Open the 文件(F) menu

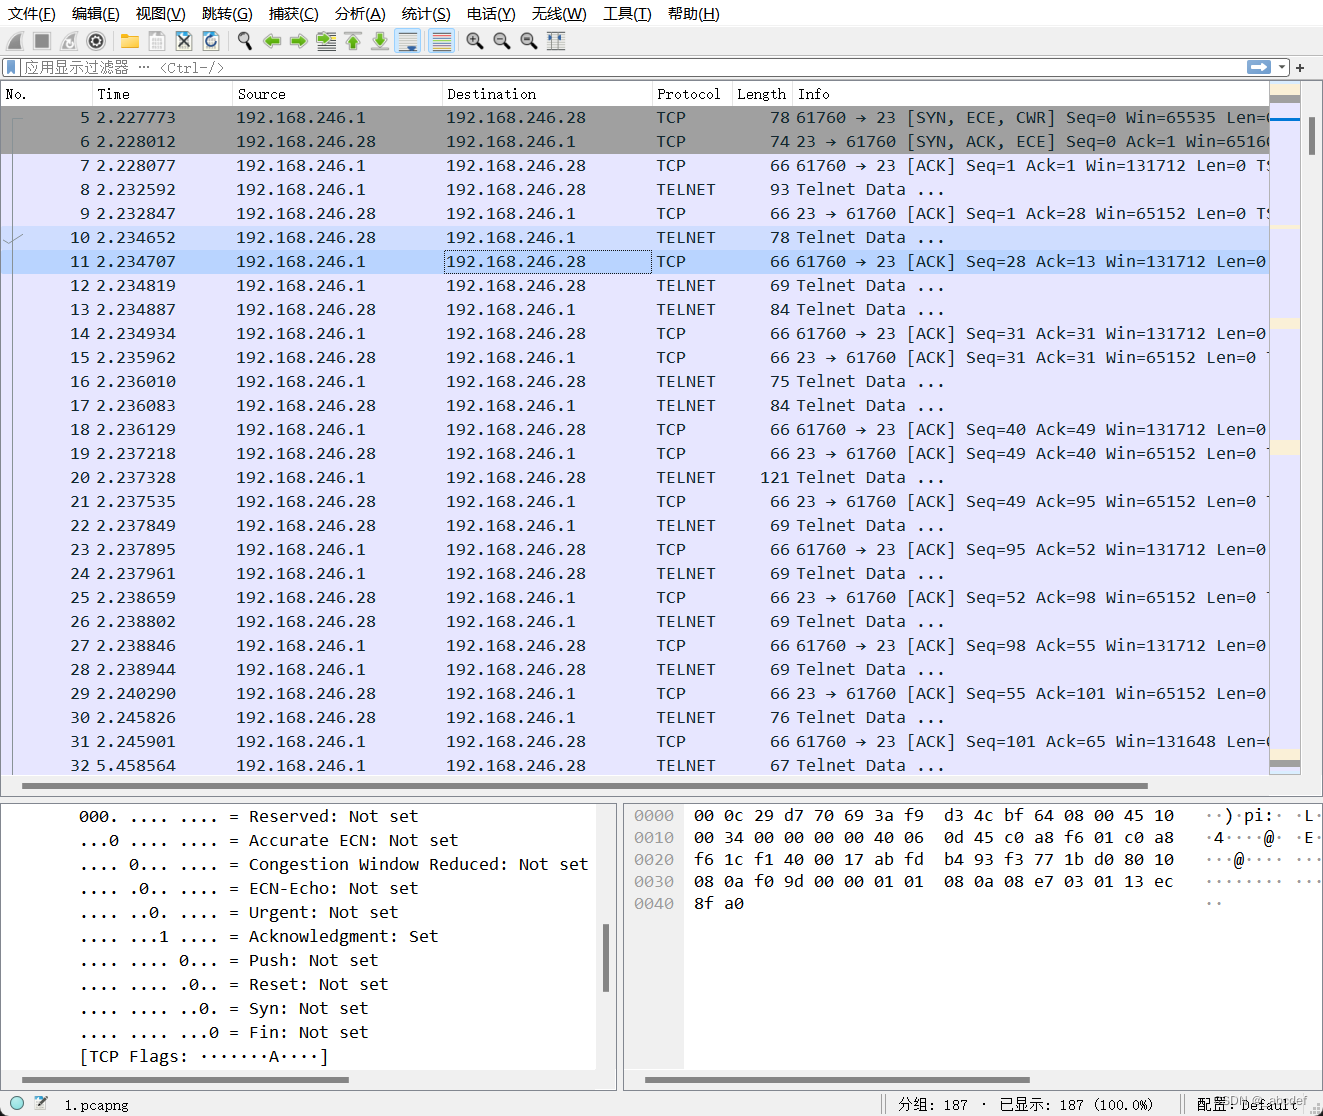click(32, 13)
